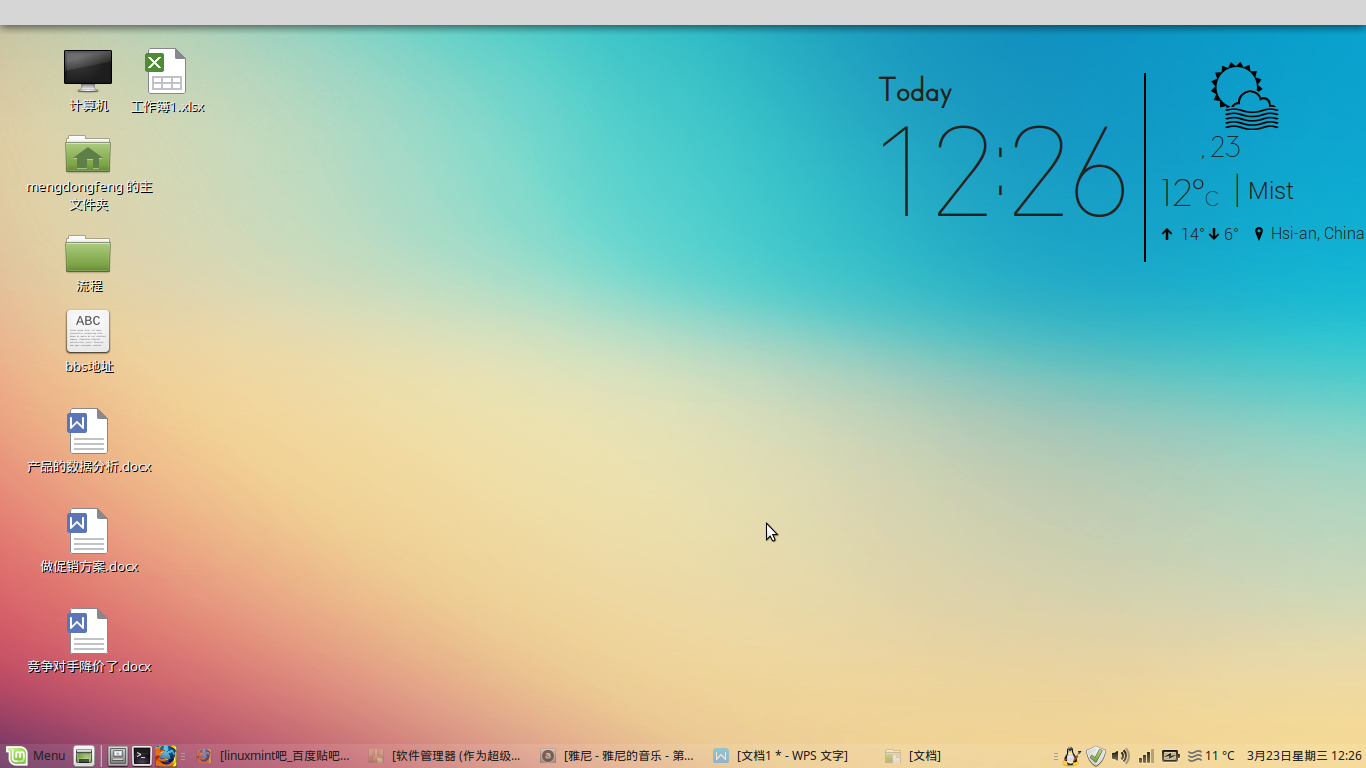Open the update manager shield tray icon
1366x768 pixels.
[1096, 756]
